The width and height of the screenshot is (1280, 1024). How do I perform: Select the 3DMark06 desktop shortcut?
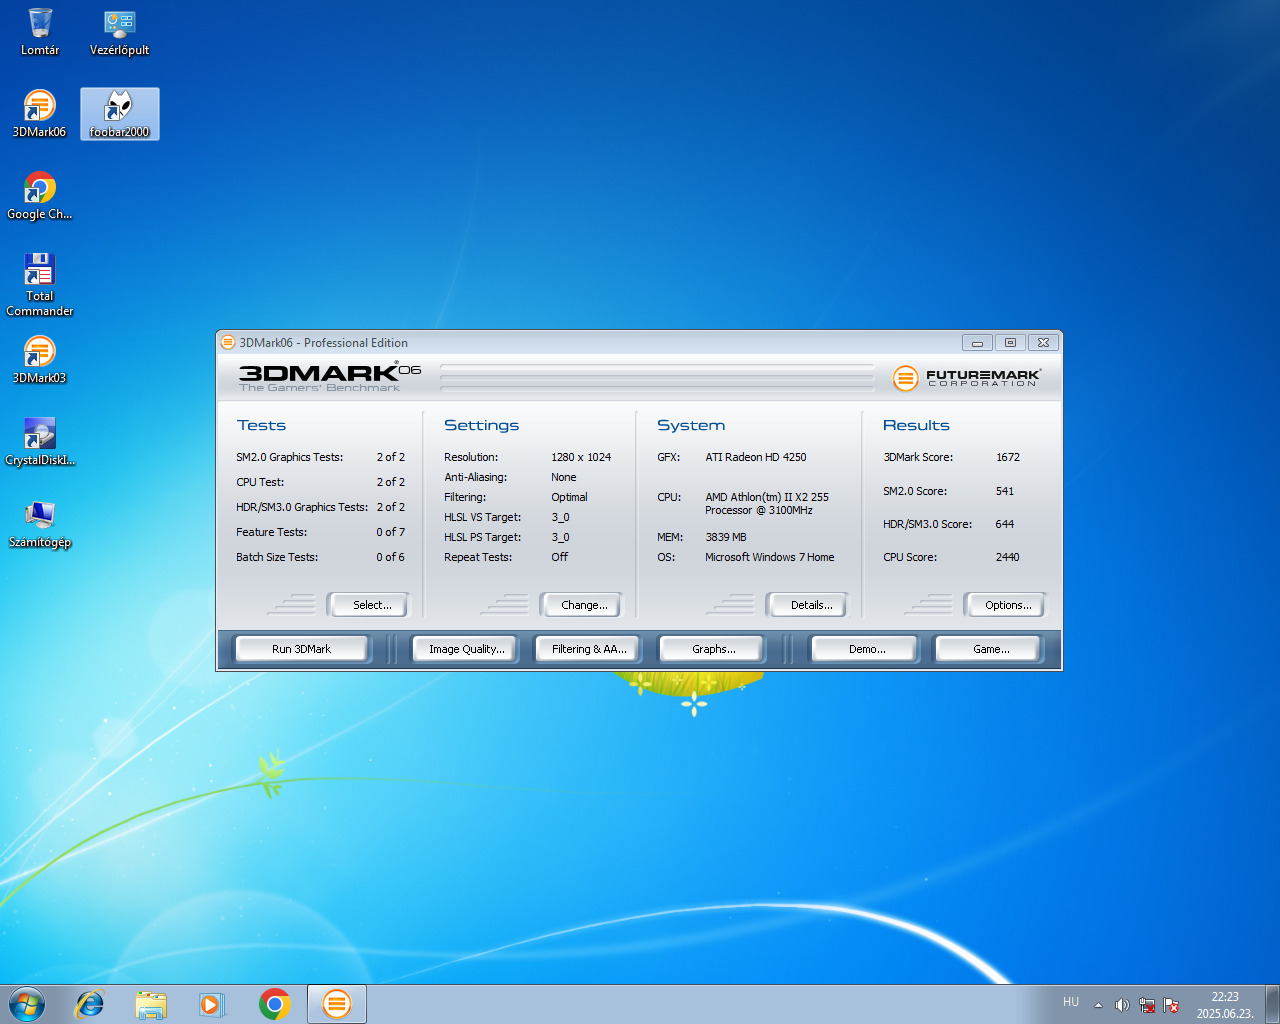(40, 114)
